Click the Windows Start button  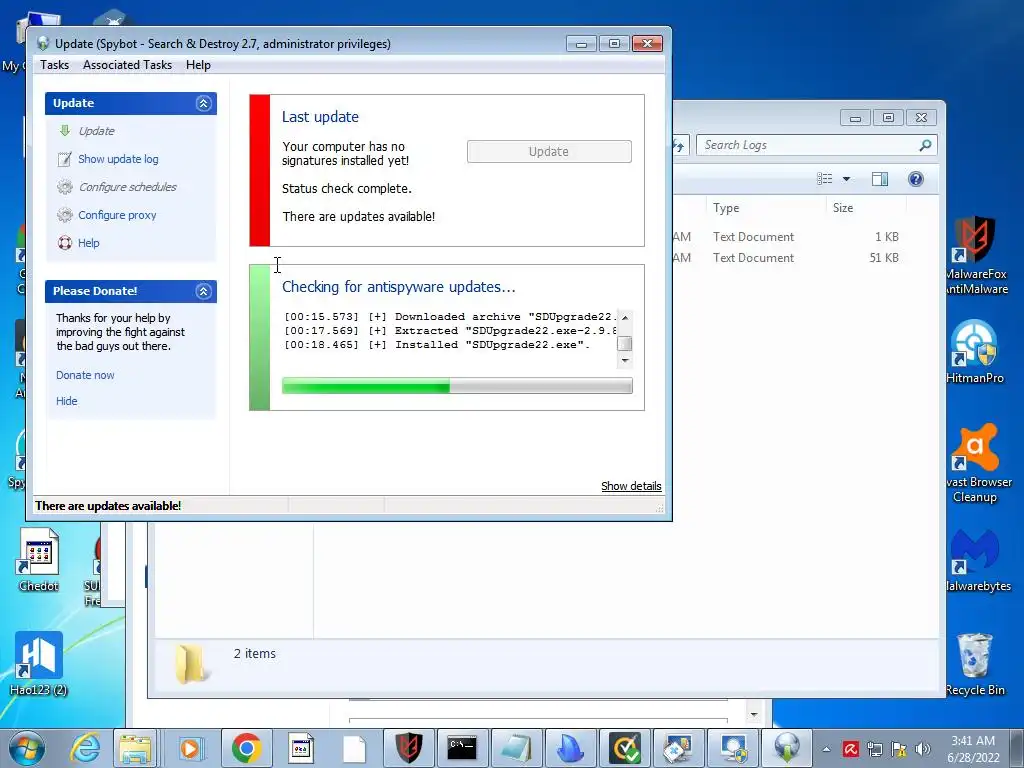tap(27, 748)
